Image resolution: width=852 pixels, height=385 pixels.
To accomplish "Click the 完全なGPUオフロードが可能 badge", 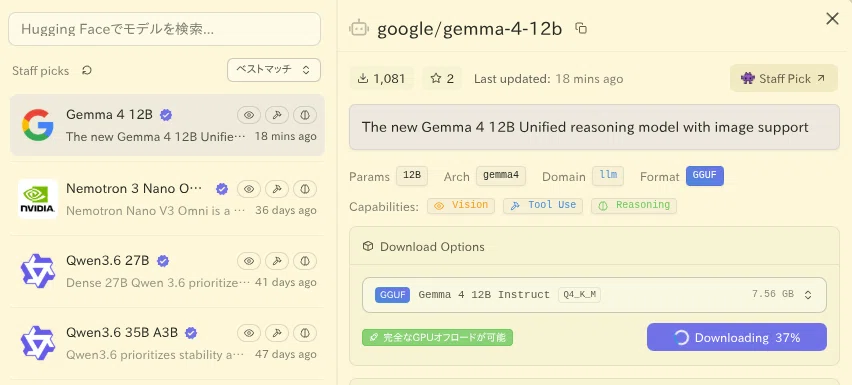I will click(437, 337).
